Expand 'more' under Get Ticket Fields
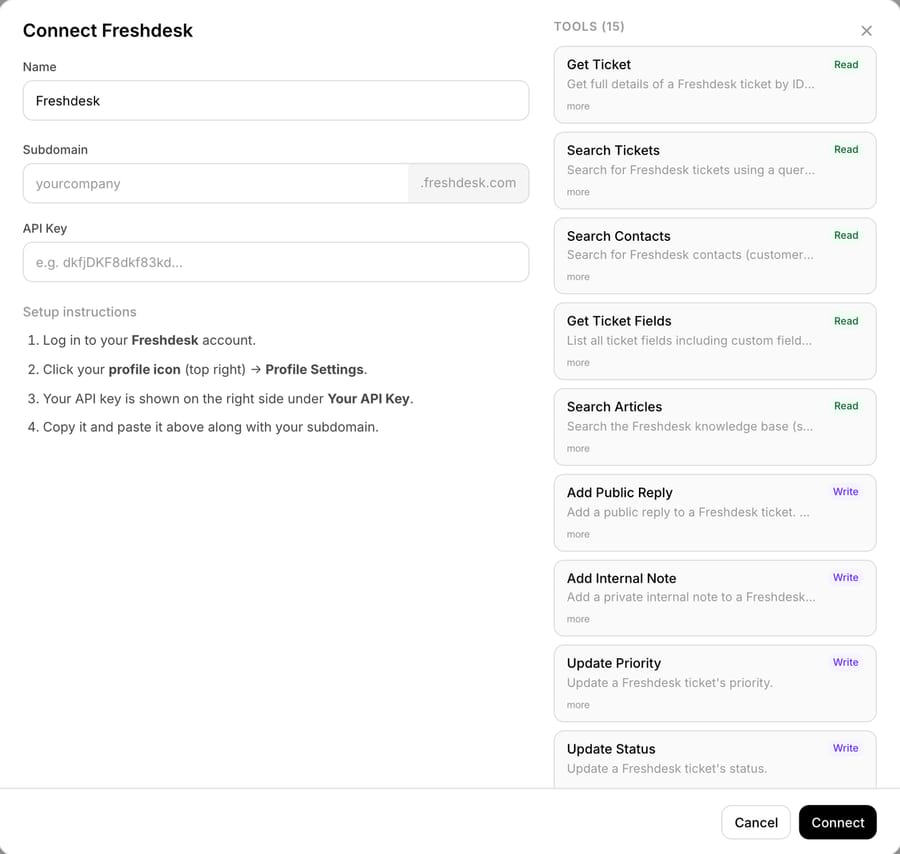 pyautogui.click(x=578, y=363)
